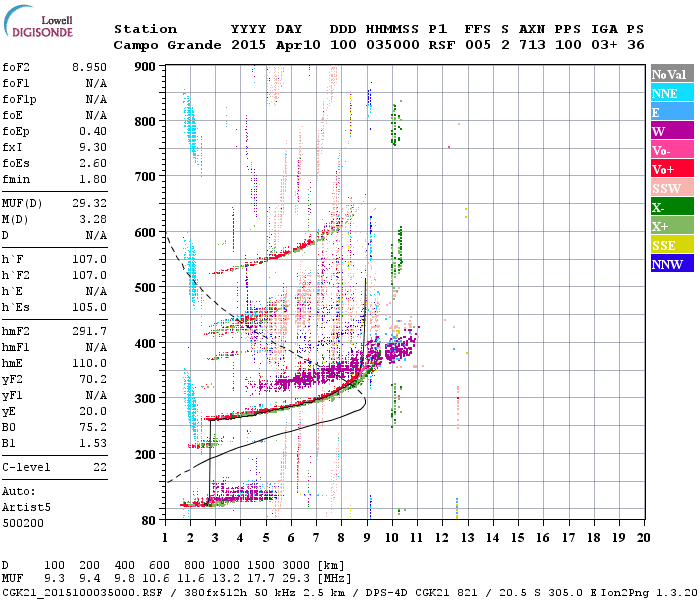This screenshot has width=700, height=600.
Task: Click the 10 label on frequency axis
Action: 392,538
